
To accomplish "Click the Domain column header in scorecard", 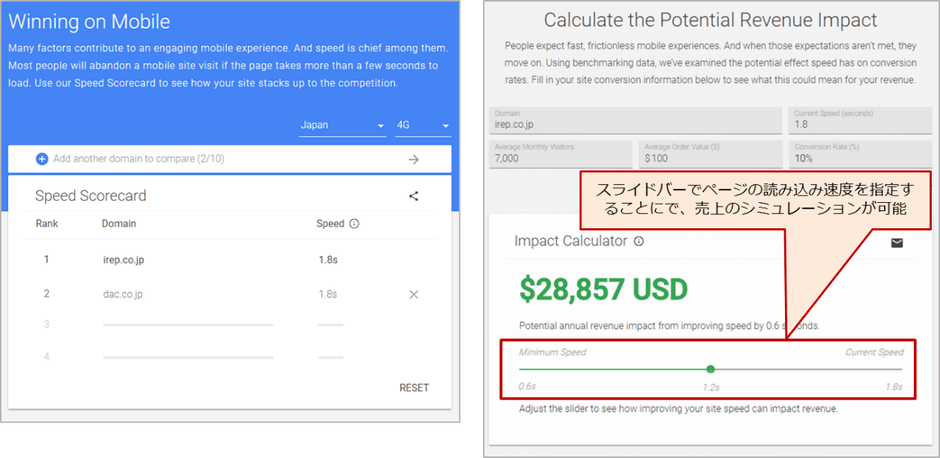I will [119, 224].
